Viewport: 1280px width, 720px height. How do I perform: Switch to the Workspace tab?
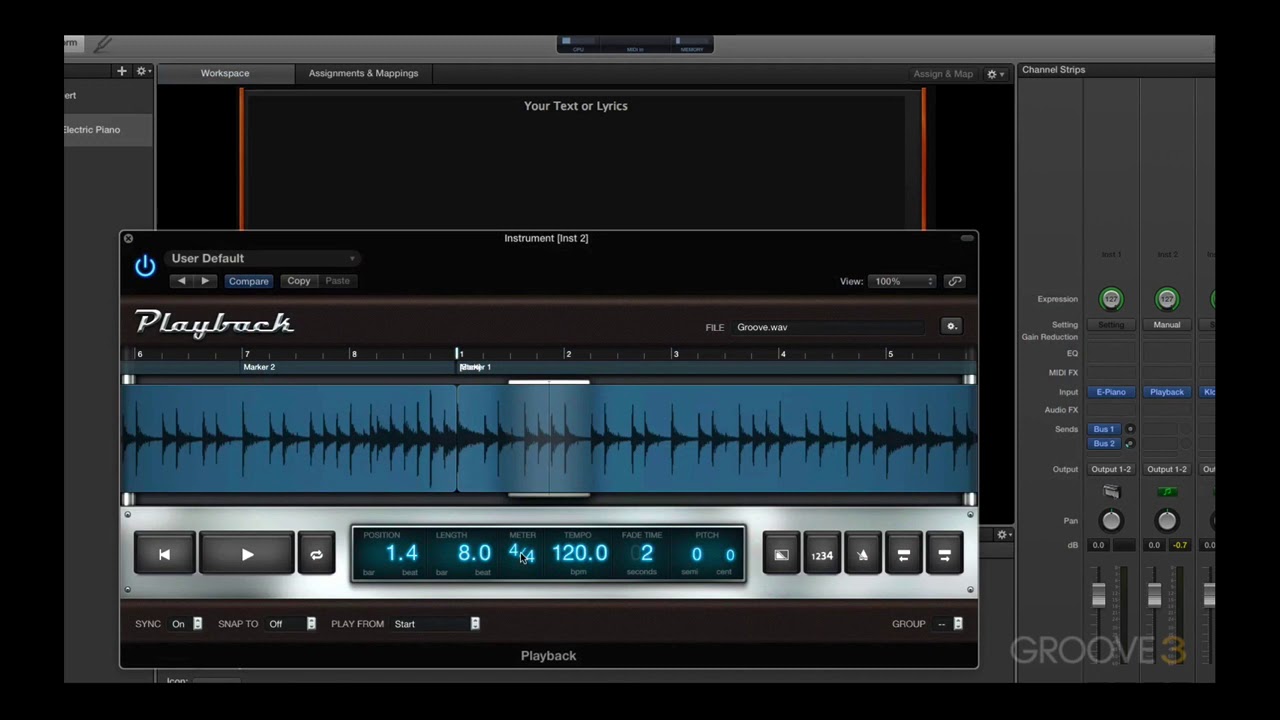pyautogui.click(x=225, y=73)
